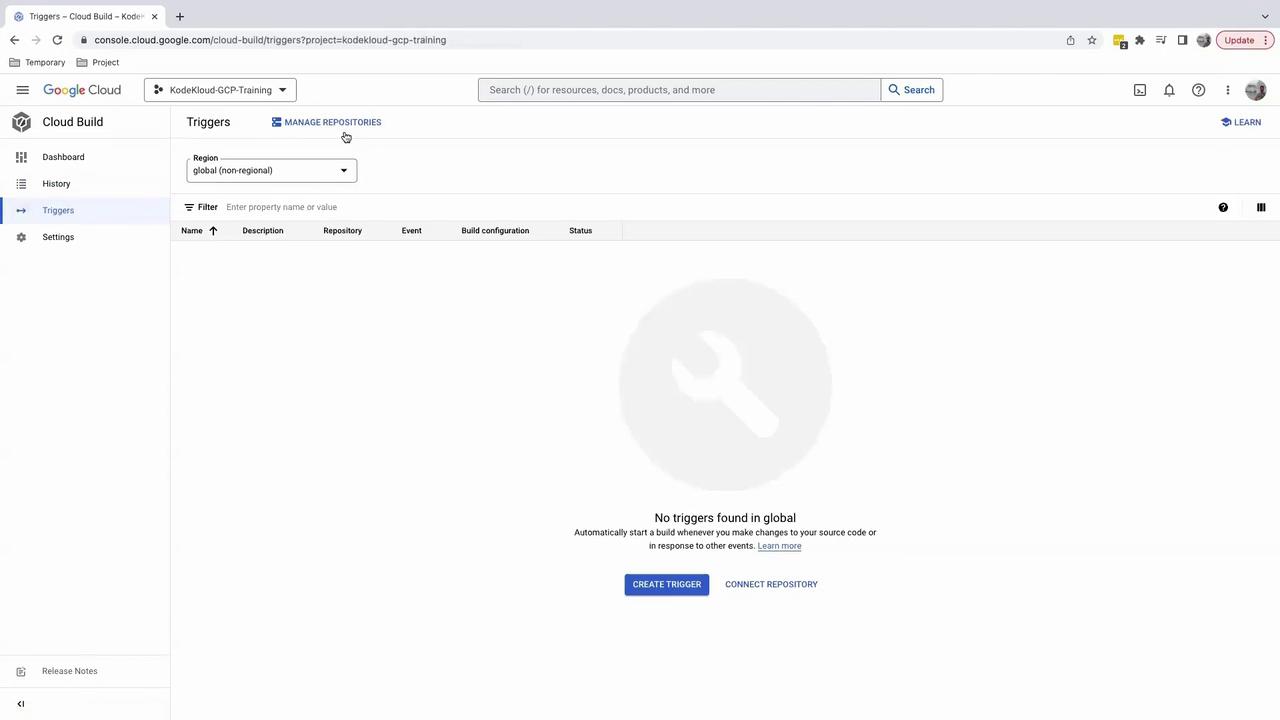The width and height of the screenshot is (1280, 720).
Task: Click the Description column header
Action: tap(263, 231)
